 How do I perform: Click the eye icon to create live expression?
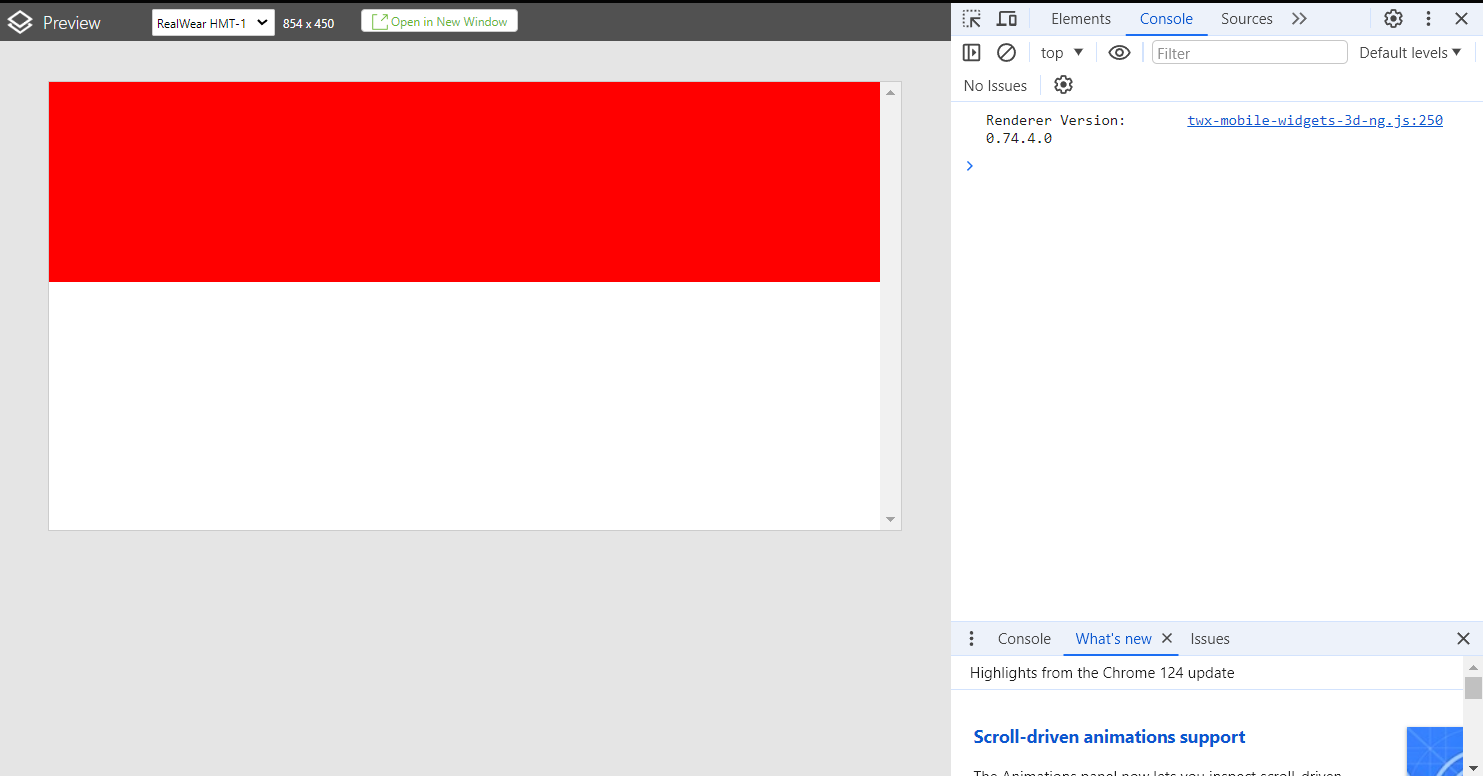click(x=1119, y=52)
